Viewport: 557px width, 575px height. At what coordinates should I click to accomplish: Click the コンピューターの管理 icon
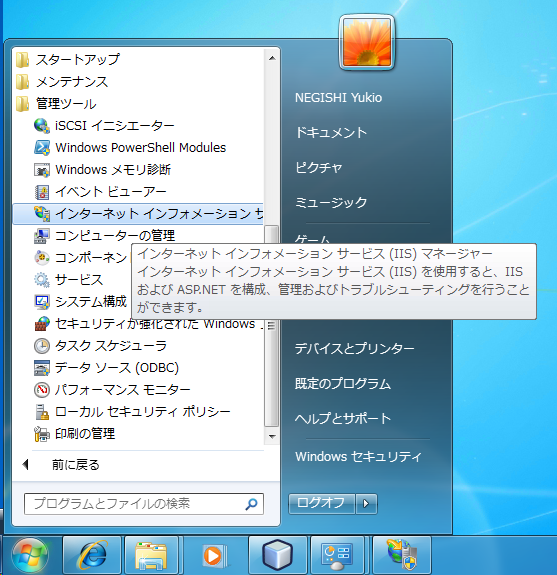[42, 236]
